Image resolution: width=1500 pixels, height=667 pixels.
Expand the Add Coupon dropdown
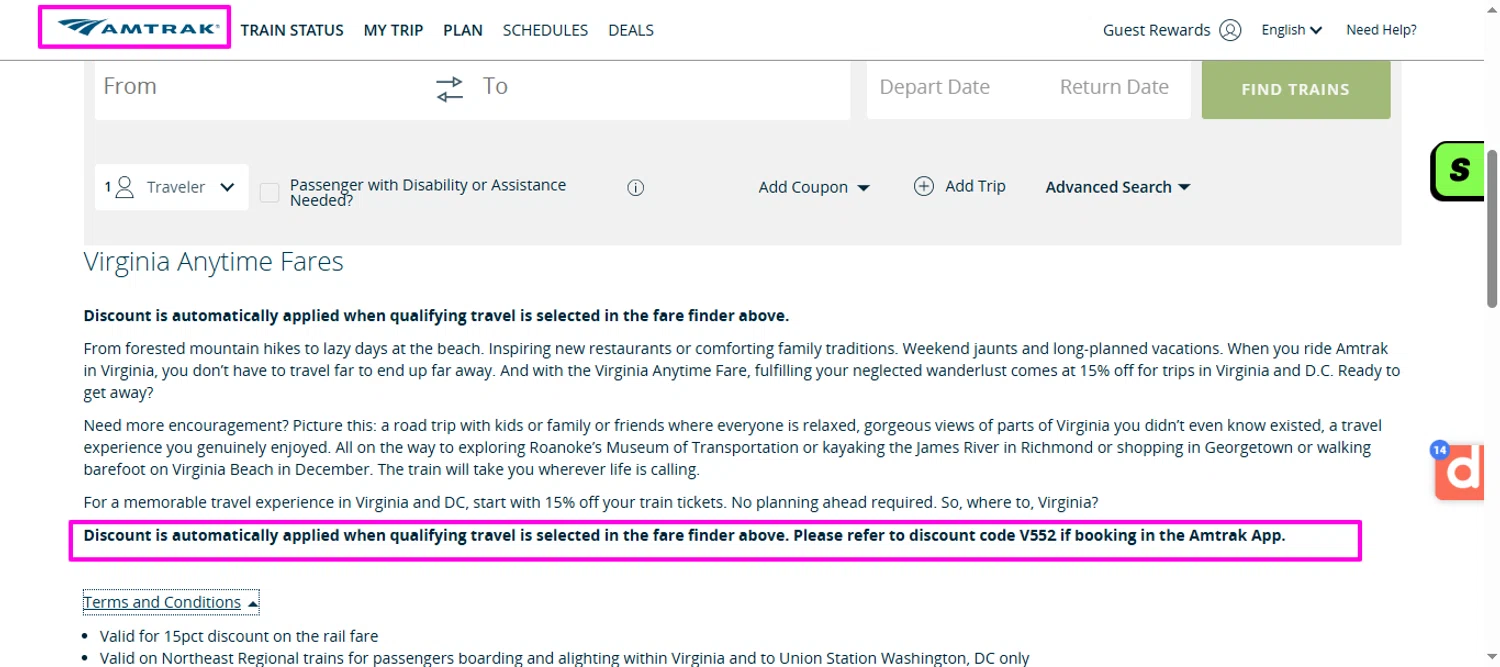pyautogui.click(x=814, y=187)
